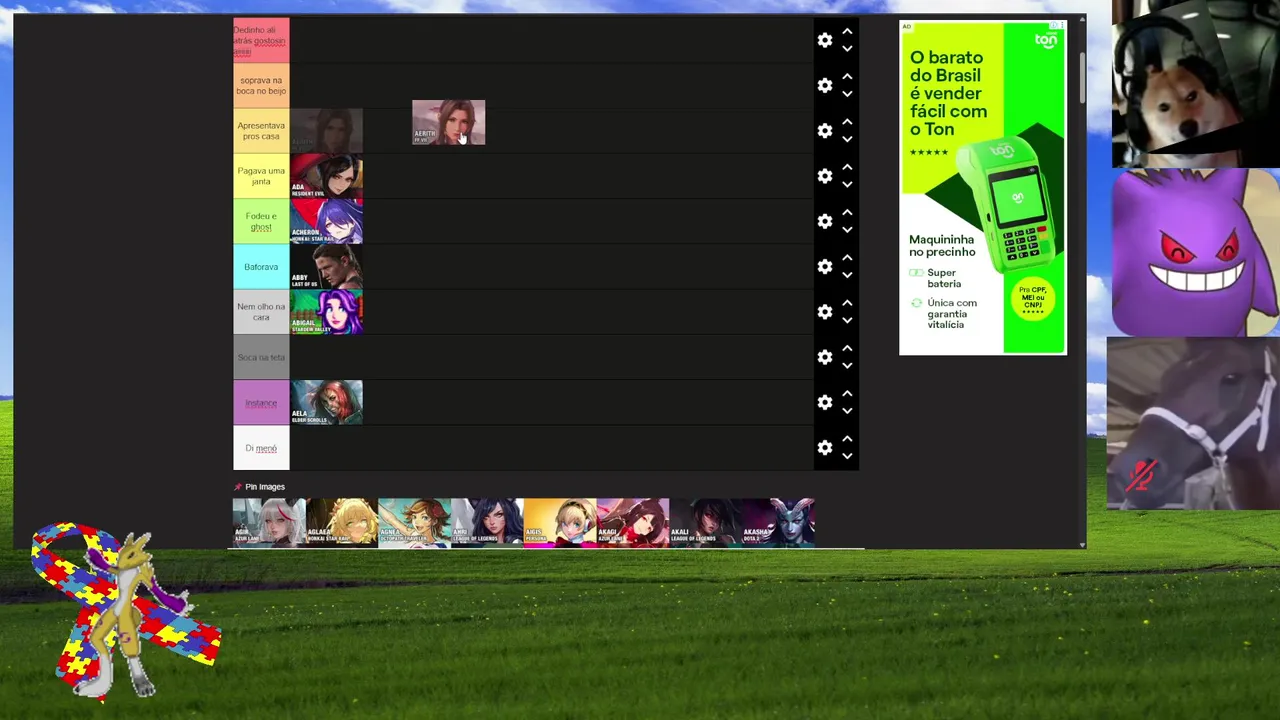
Task: Move 'Baforava' row down
Action: click(x=847, y=276)
